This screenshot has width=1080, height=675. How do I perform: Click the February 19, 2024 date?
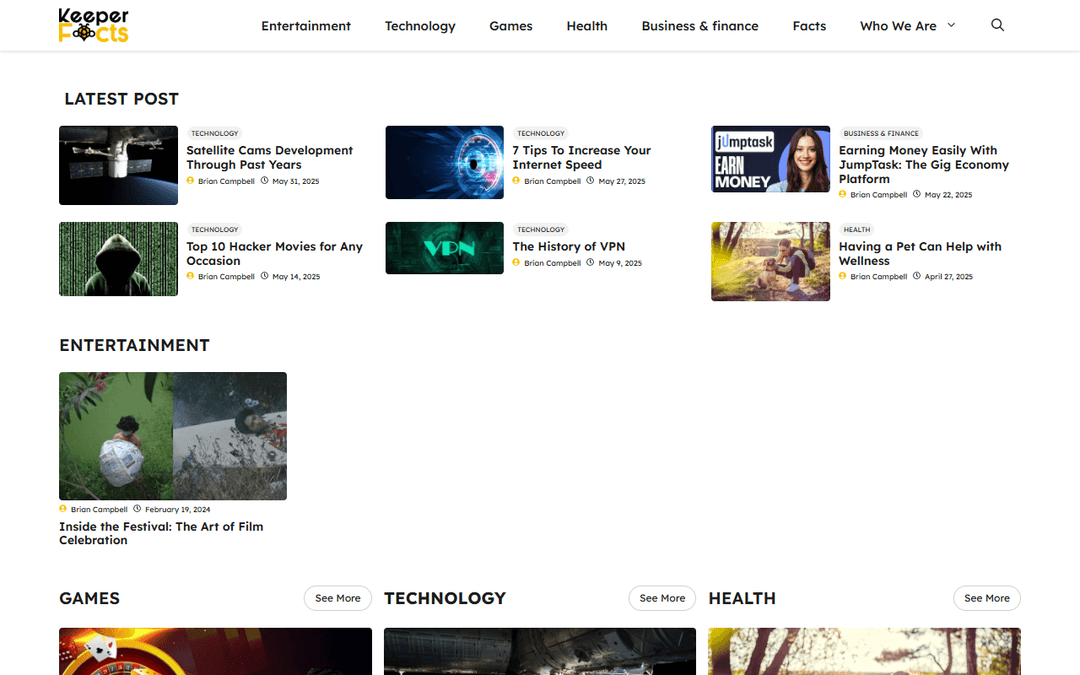[178, 510]
